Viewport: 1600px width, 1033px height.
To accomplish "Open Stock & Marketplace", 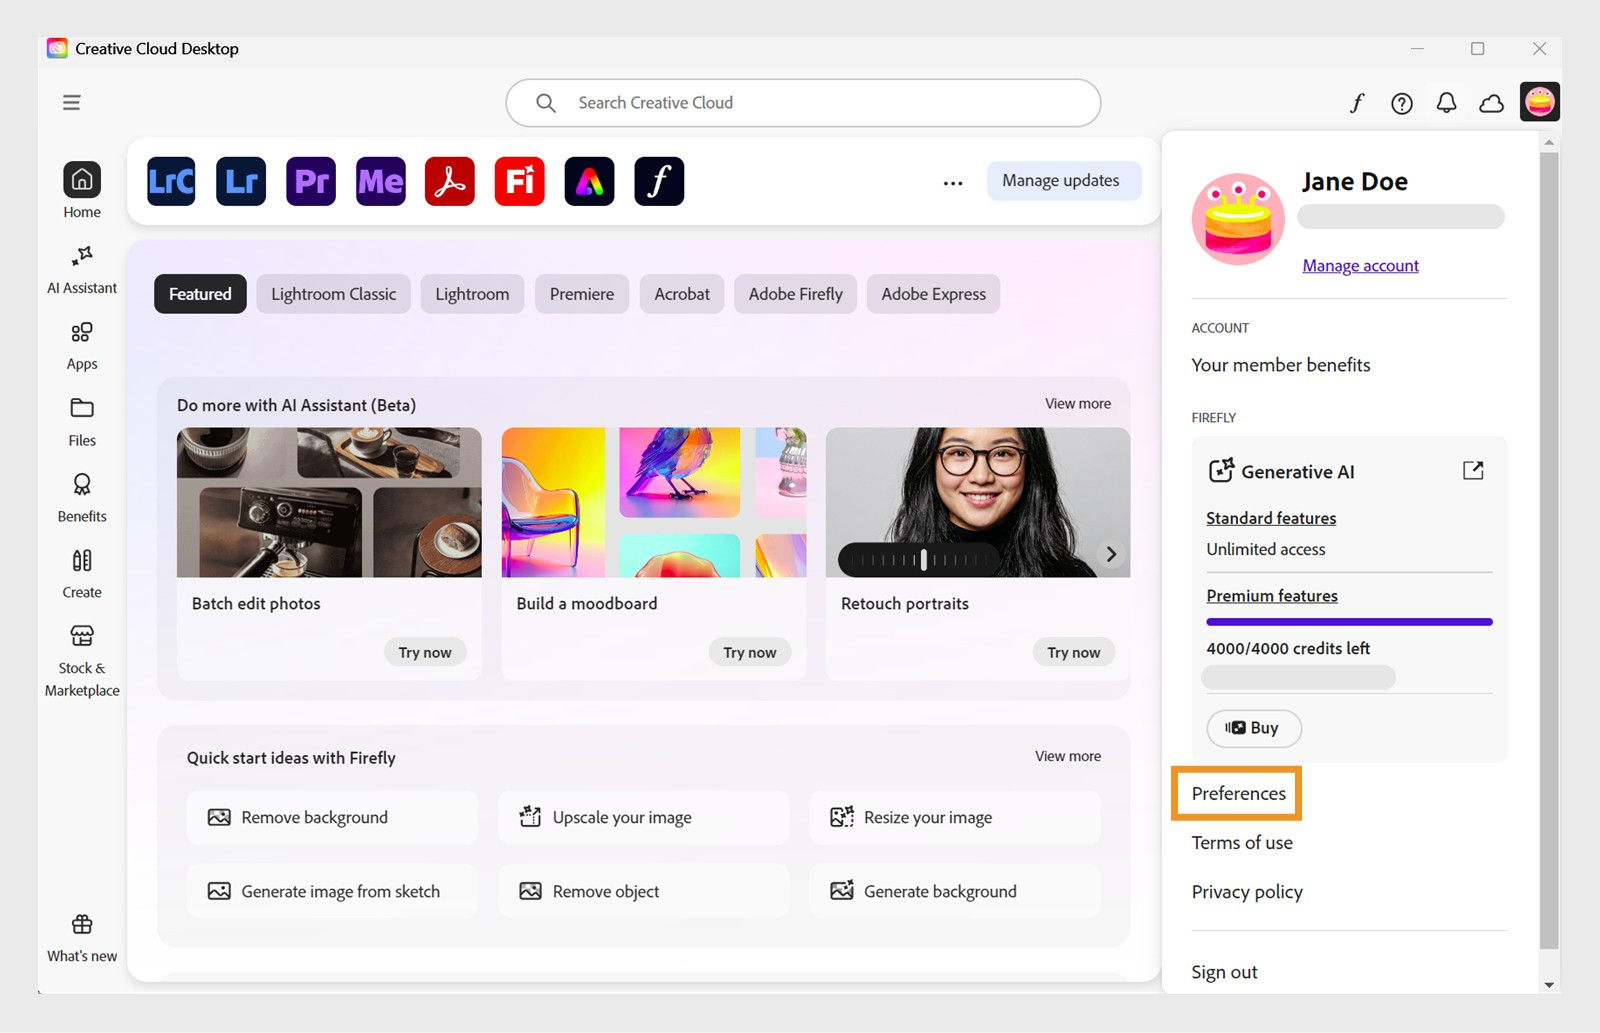I will point(82,661).
